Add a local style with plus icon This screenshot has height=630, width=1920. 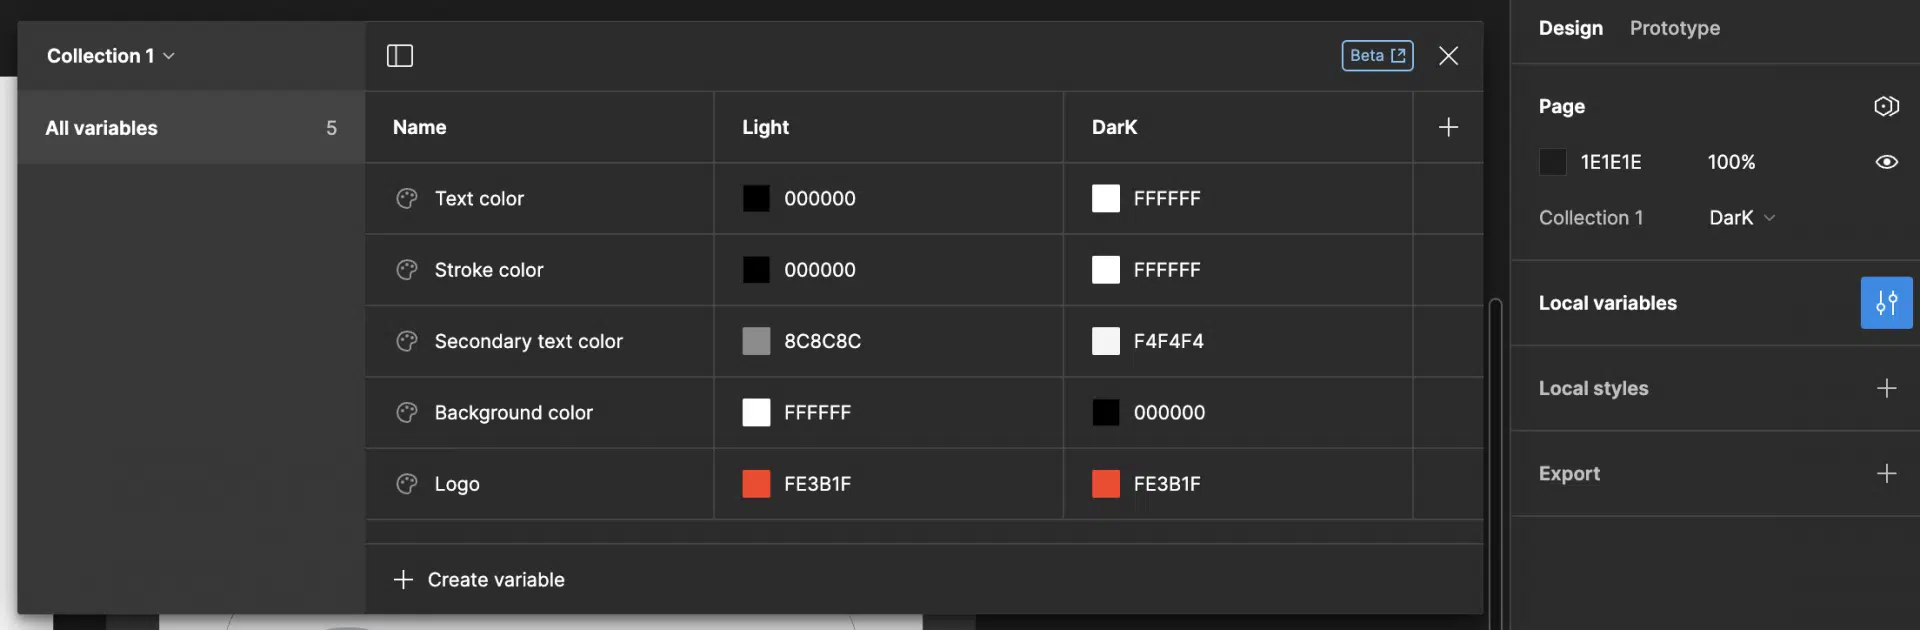(1886, 388)
